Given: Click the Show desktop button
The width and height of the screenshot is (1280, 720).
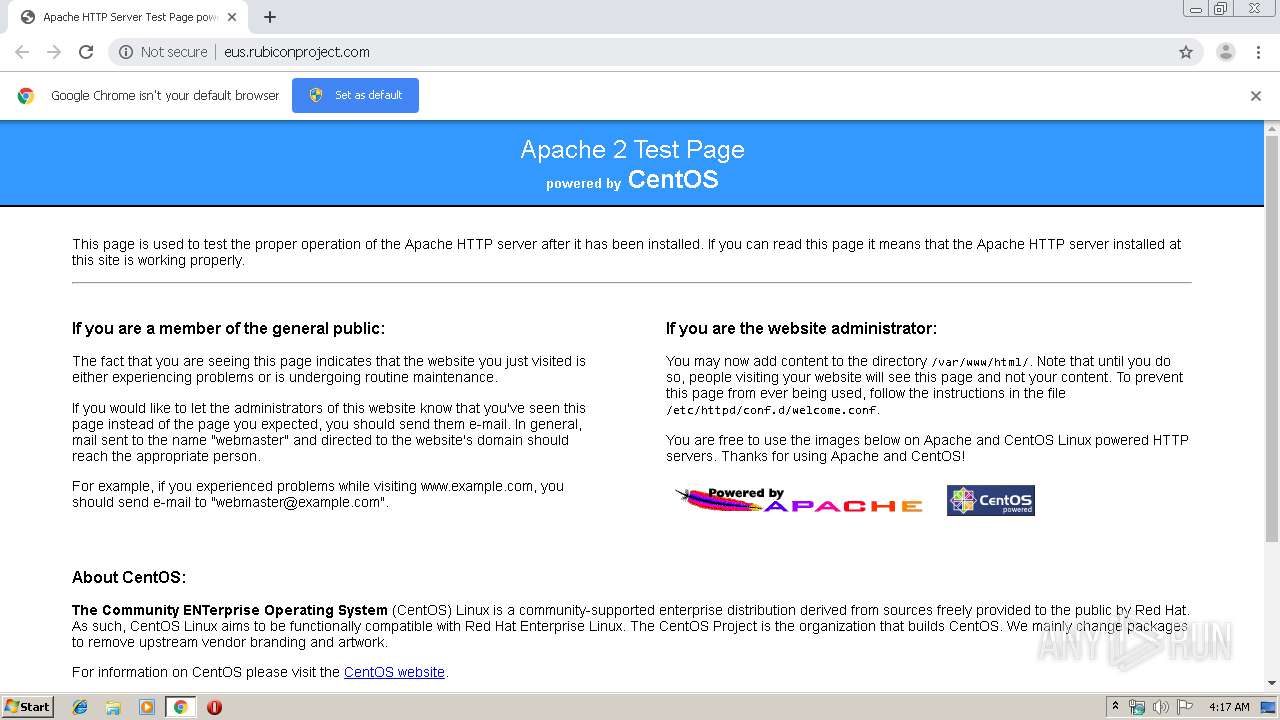Looking at the screenshot, I should (1269, 707).
